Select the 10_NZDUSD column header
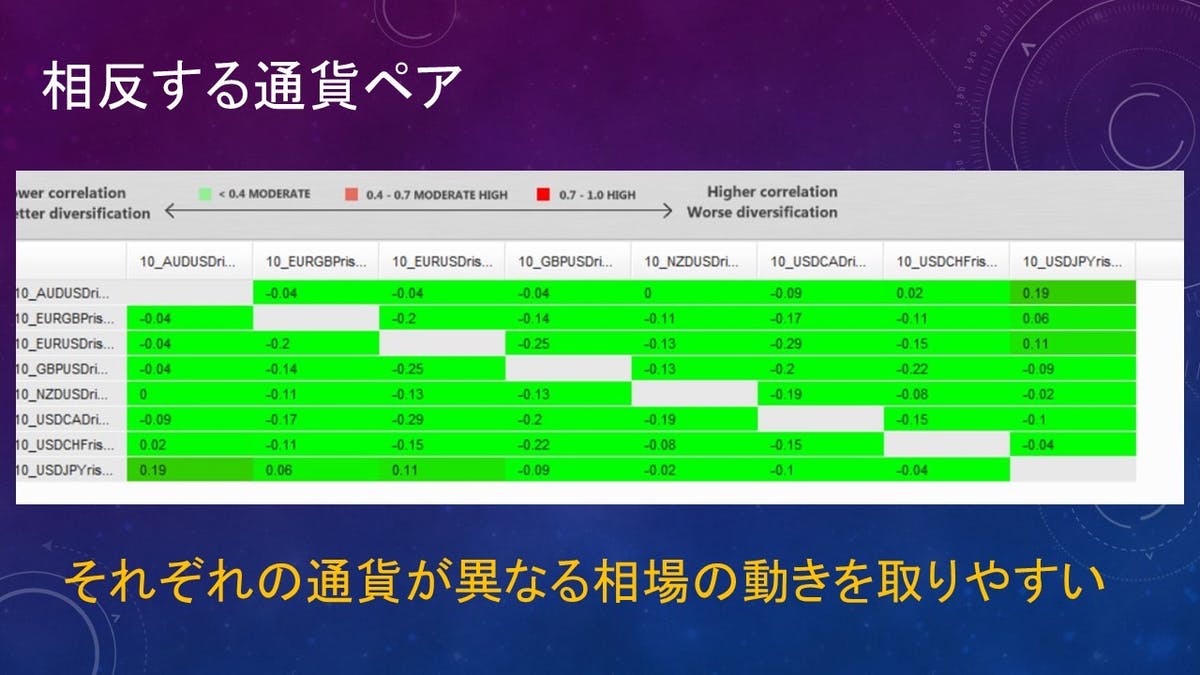Viewport: 1200px width, 675px height. pos(693,261)
